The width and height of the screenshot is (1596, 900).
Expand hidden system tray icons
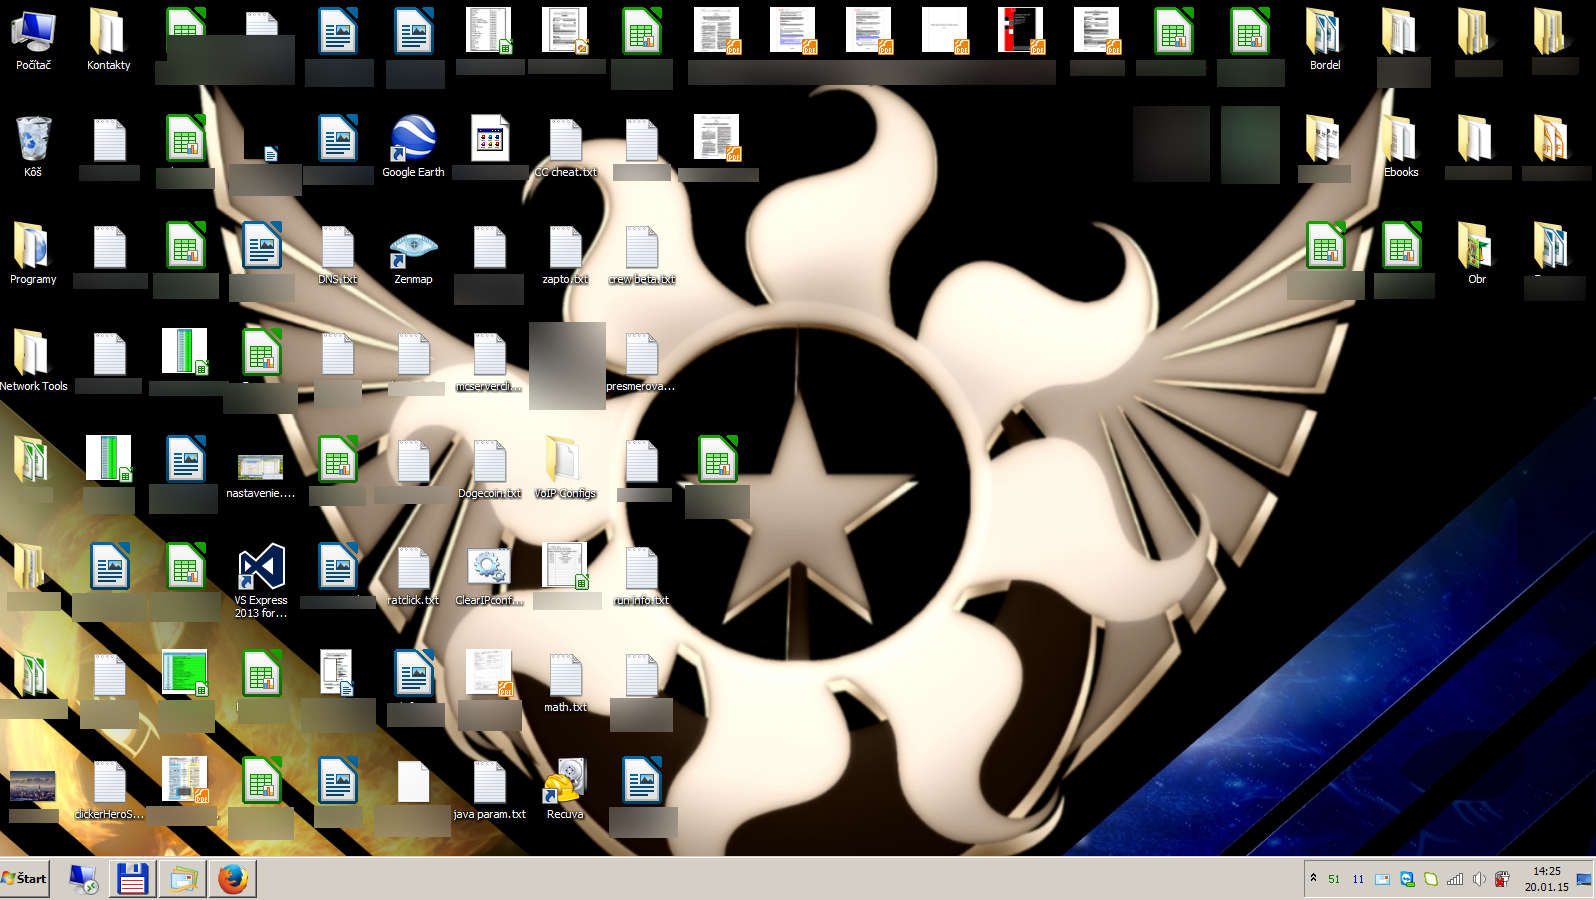[x=1313, y=878]
